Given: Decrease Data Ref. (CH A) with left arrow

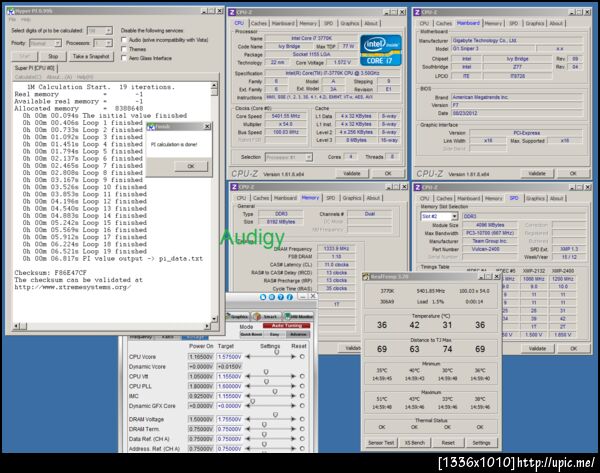Looking at the screenshot, I should 248,439.
